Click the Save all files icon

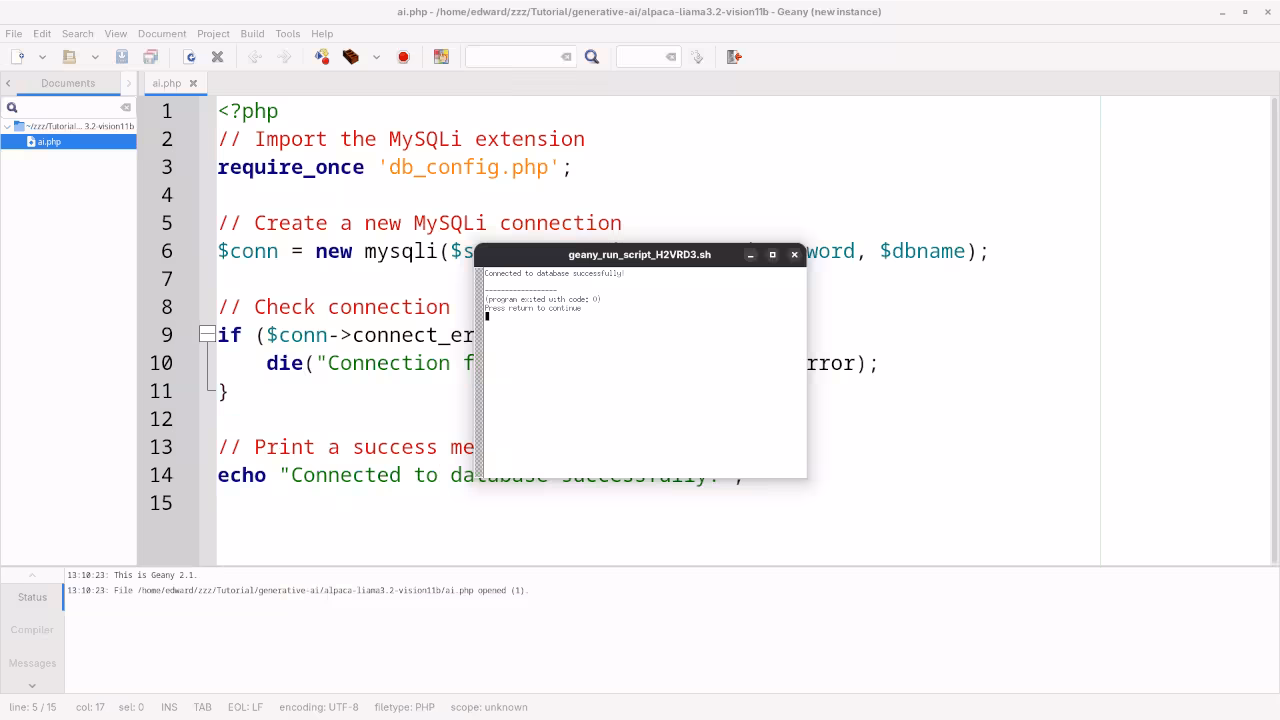coord(150,57)
